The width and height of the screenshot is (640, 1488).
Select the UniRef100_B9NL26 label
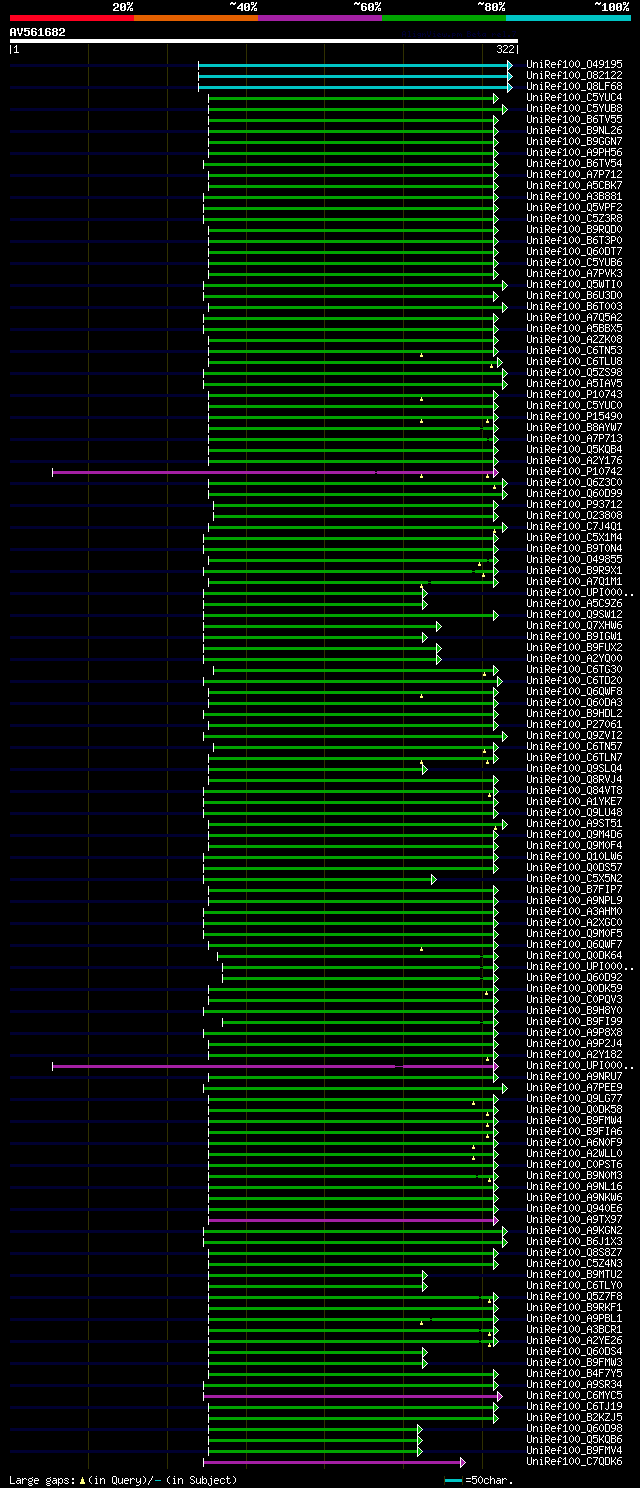click(x=575, y=130)
